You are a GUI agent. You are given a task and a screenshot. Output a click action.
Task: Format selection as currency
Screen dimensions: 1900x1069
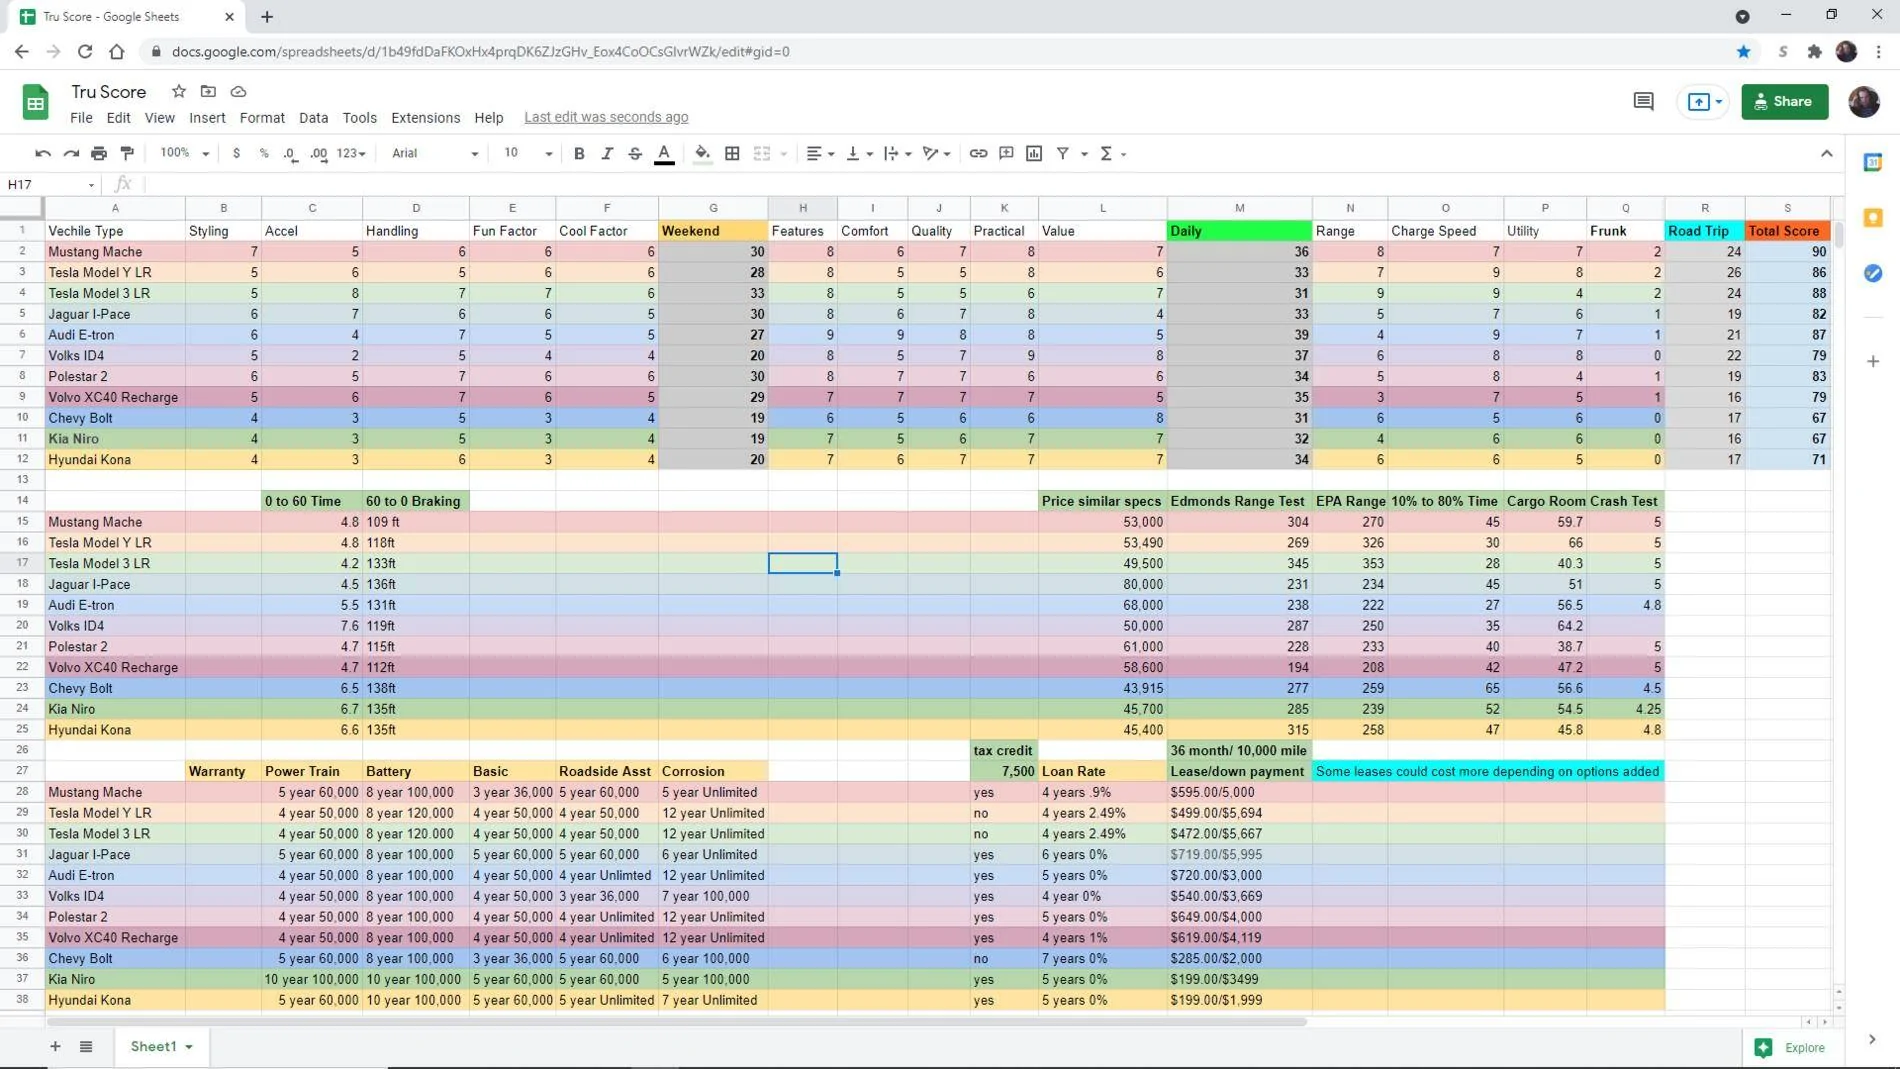236,153
